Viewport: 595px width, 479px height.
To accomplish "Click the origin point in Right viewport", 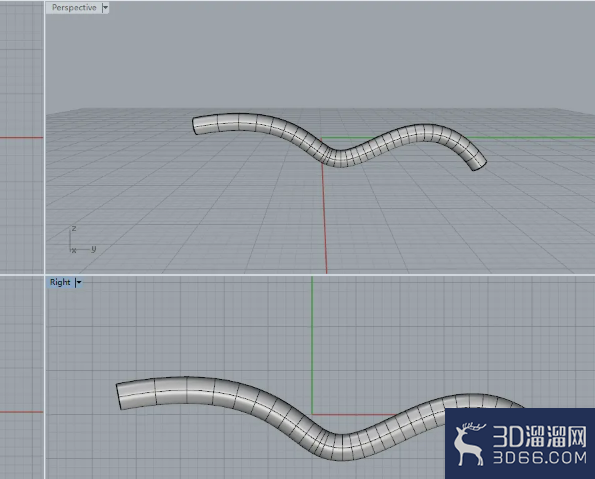I will pyautogui.click(x=312, y=414).
